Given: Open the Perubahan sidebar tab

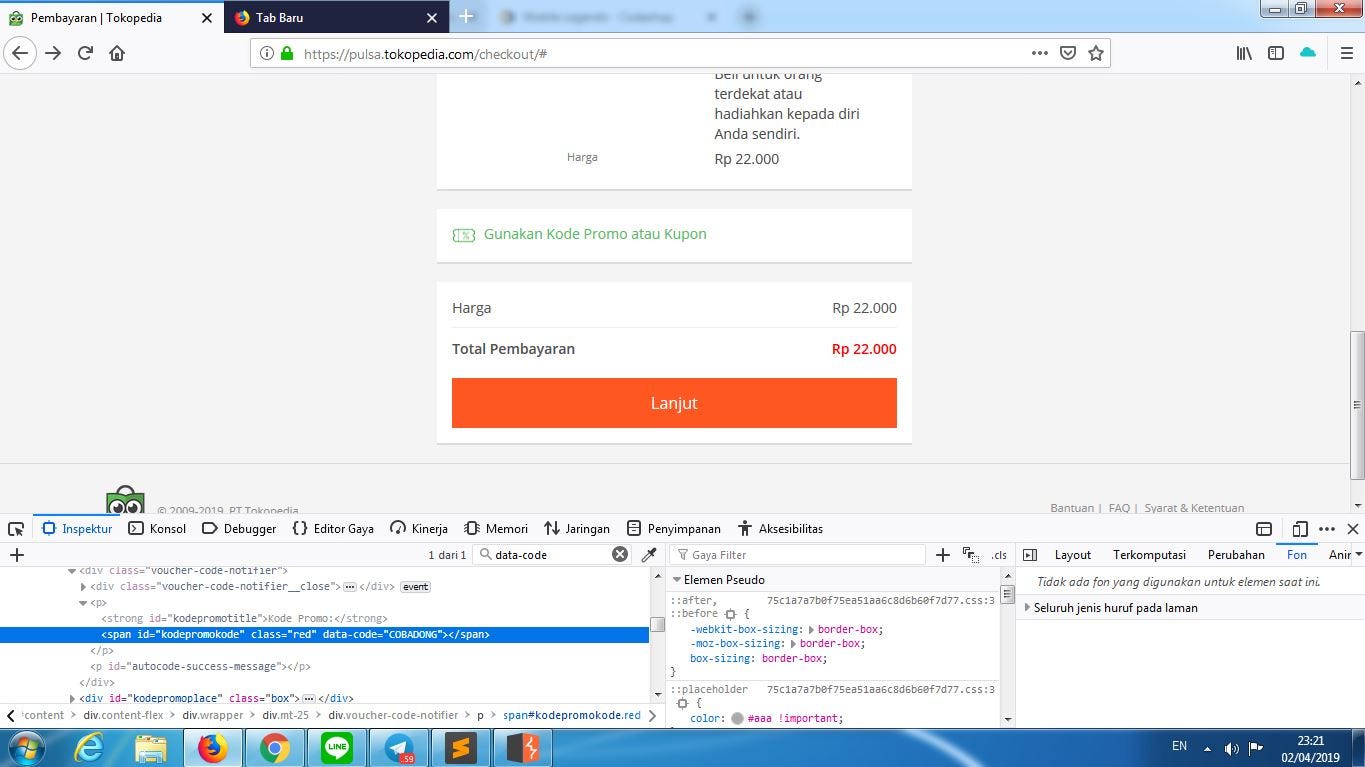Looking at the screenshot, I should tap(1236, 555).
